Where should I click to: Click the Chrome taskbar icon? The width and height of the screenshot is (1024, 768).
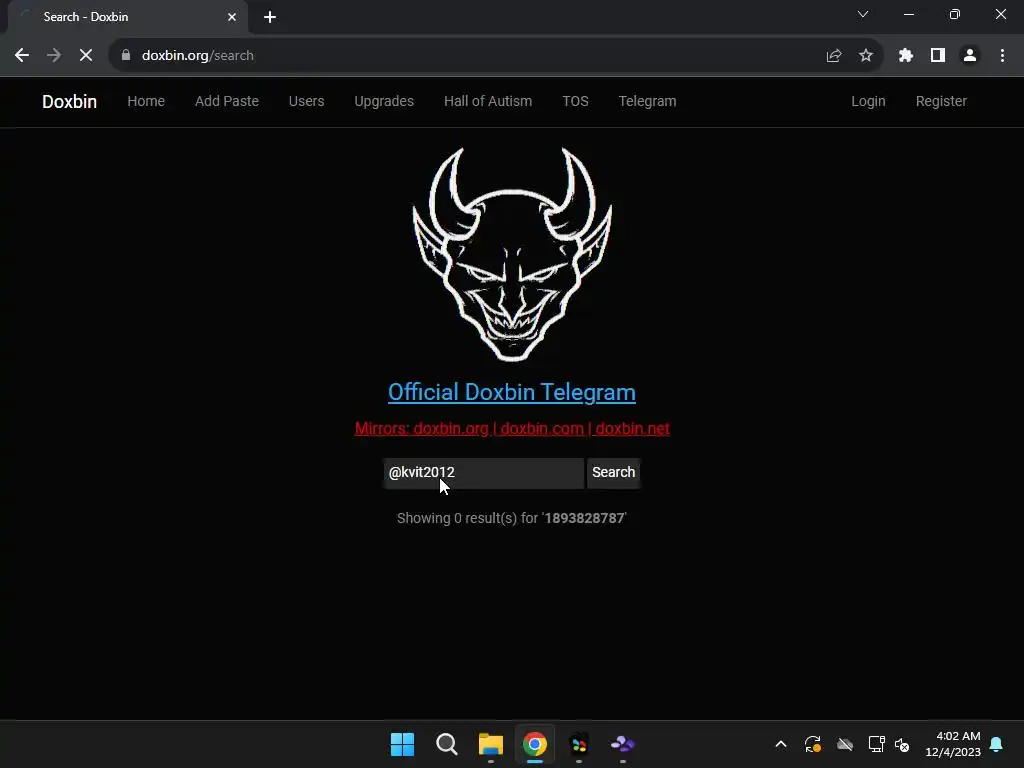tap(534, 744)
